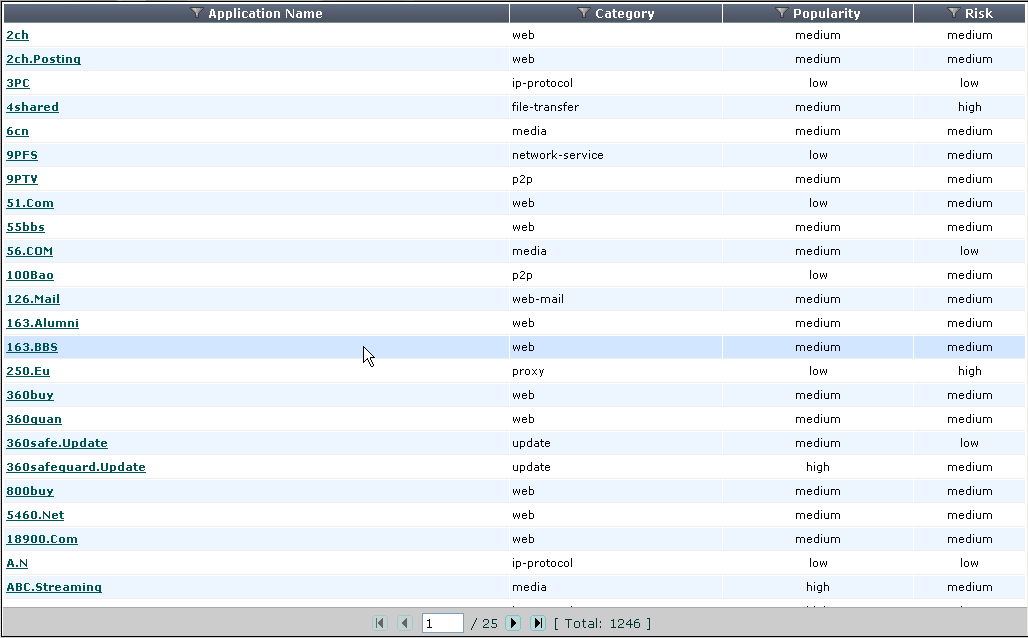Viewport: 1028px width, 638px height.
Task: Open the 2ch application link
Action: [x=18, y=35]
